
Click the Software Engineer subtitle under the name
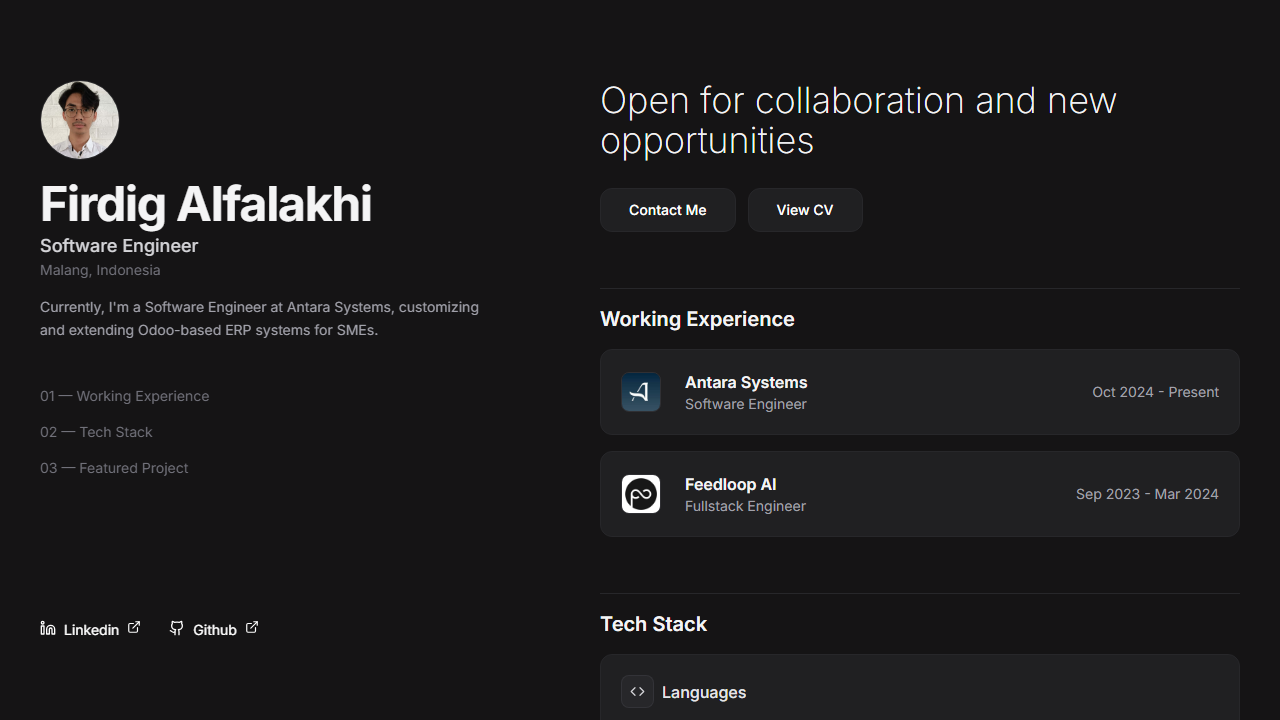coord(119,246)
